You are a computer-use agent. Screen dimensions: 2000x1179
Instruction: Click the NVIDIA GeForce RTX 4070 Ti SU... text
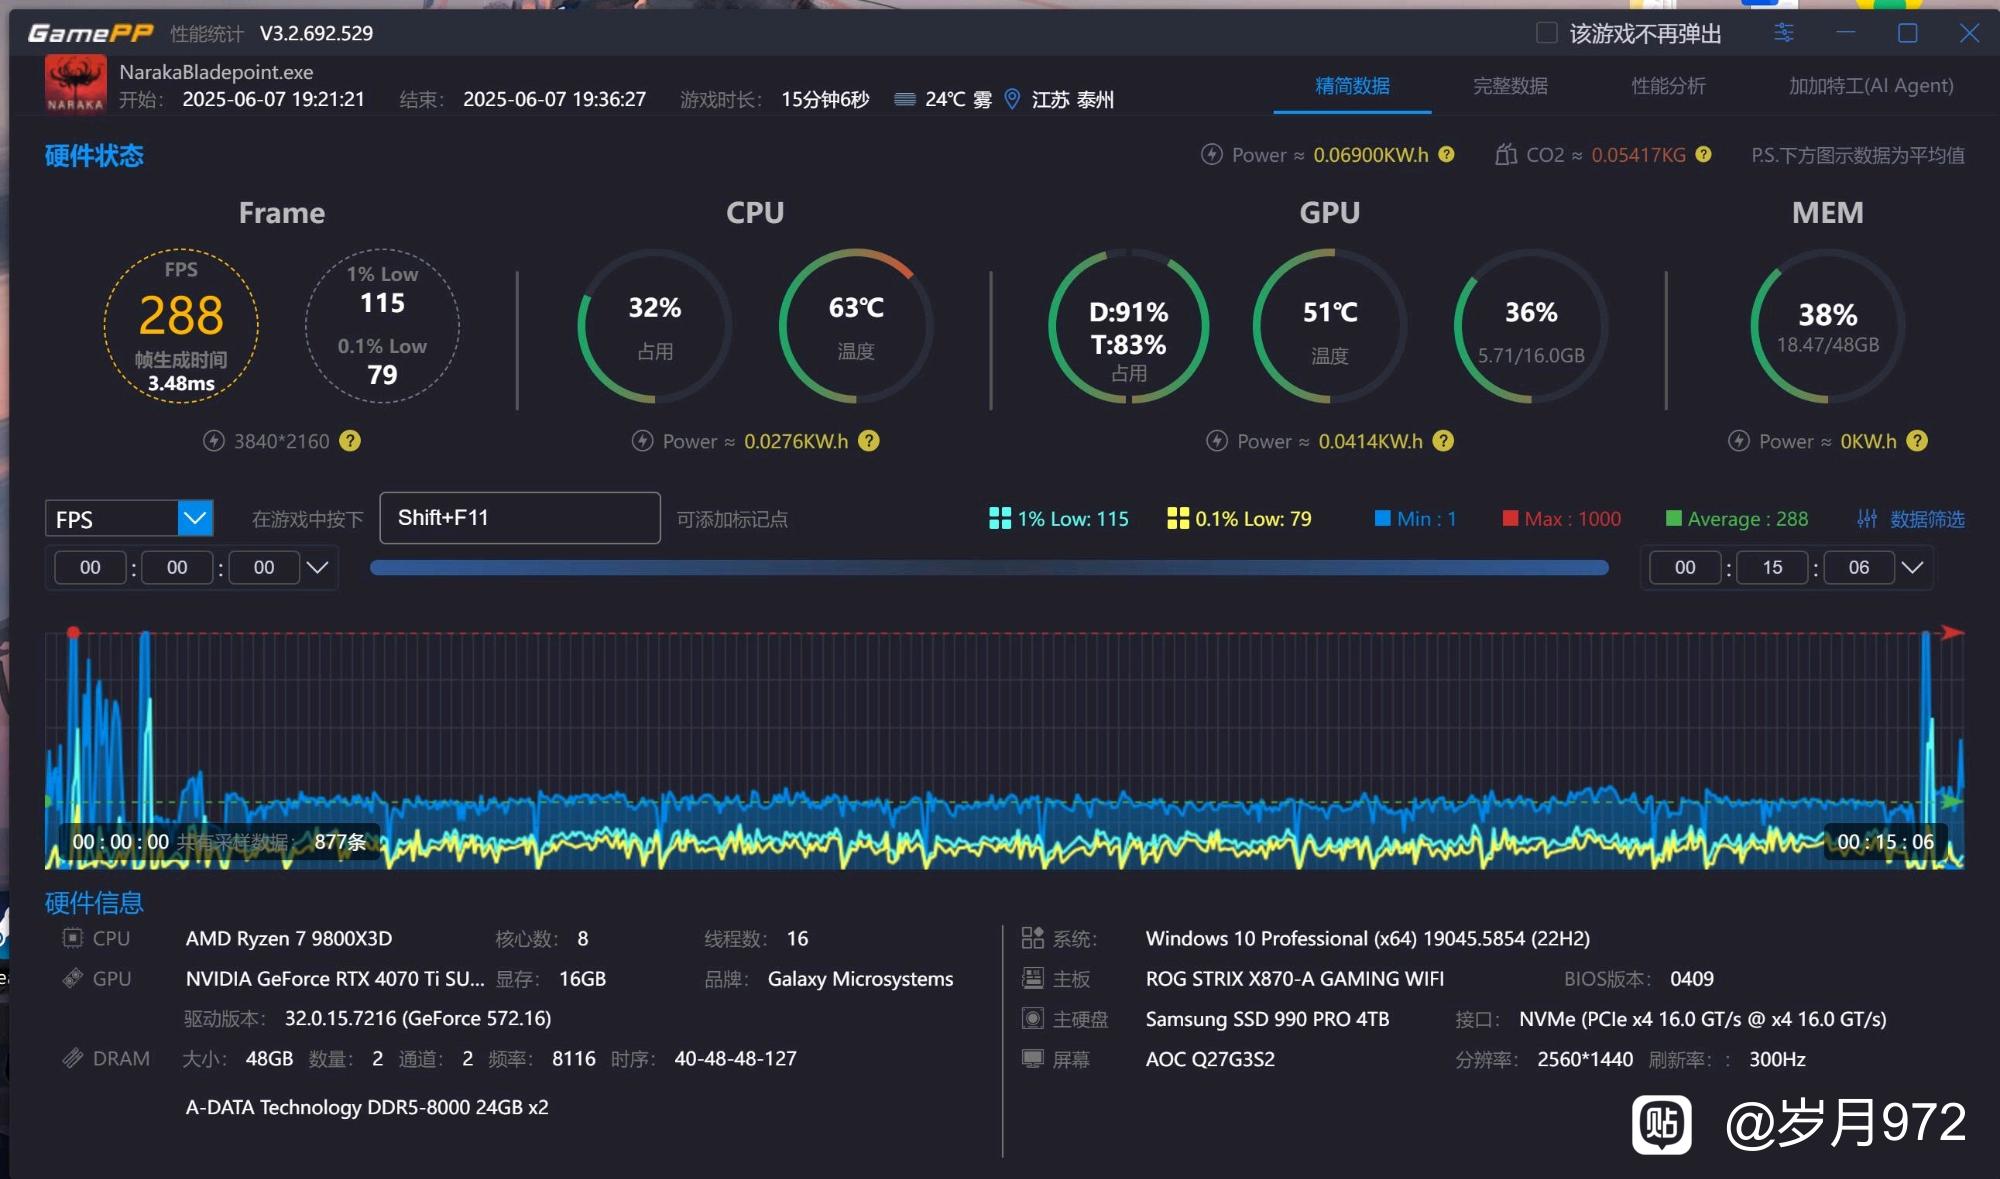[335, 978]
